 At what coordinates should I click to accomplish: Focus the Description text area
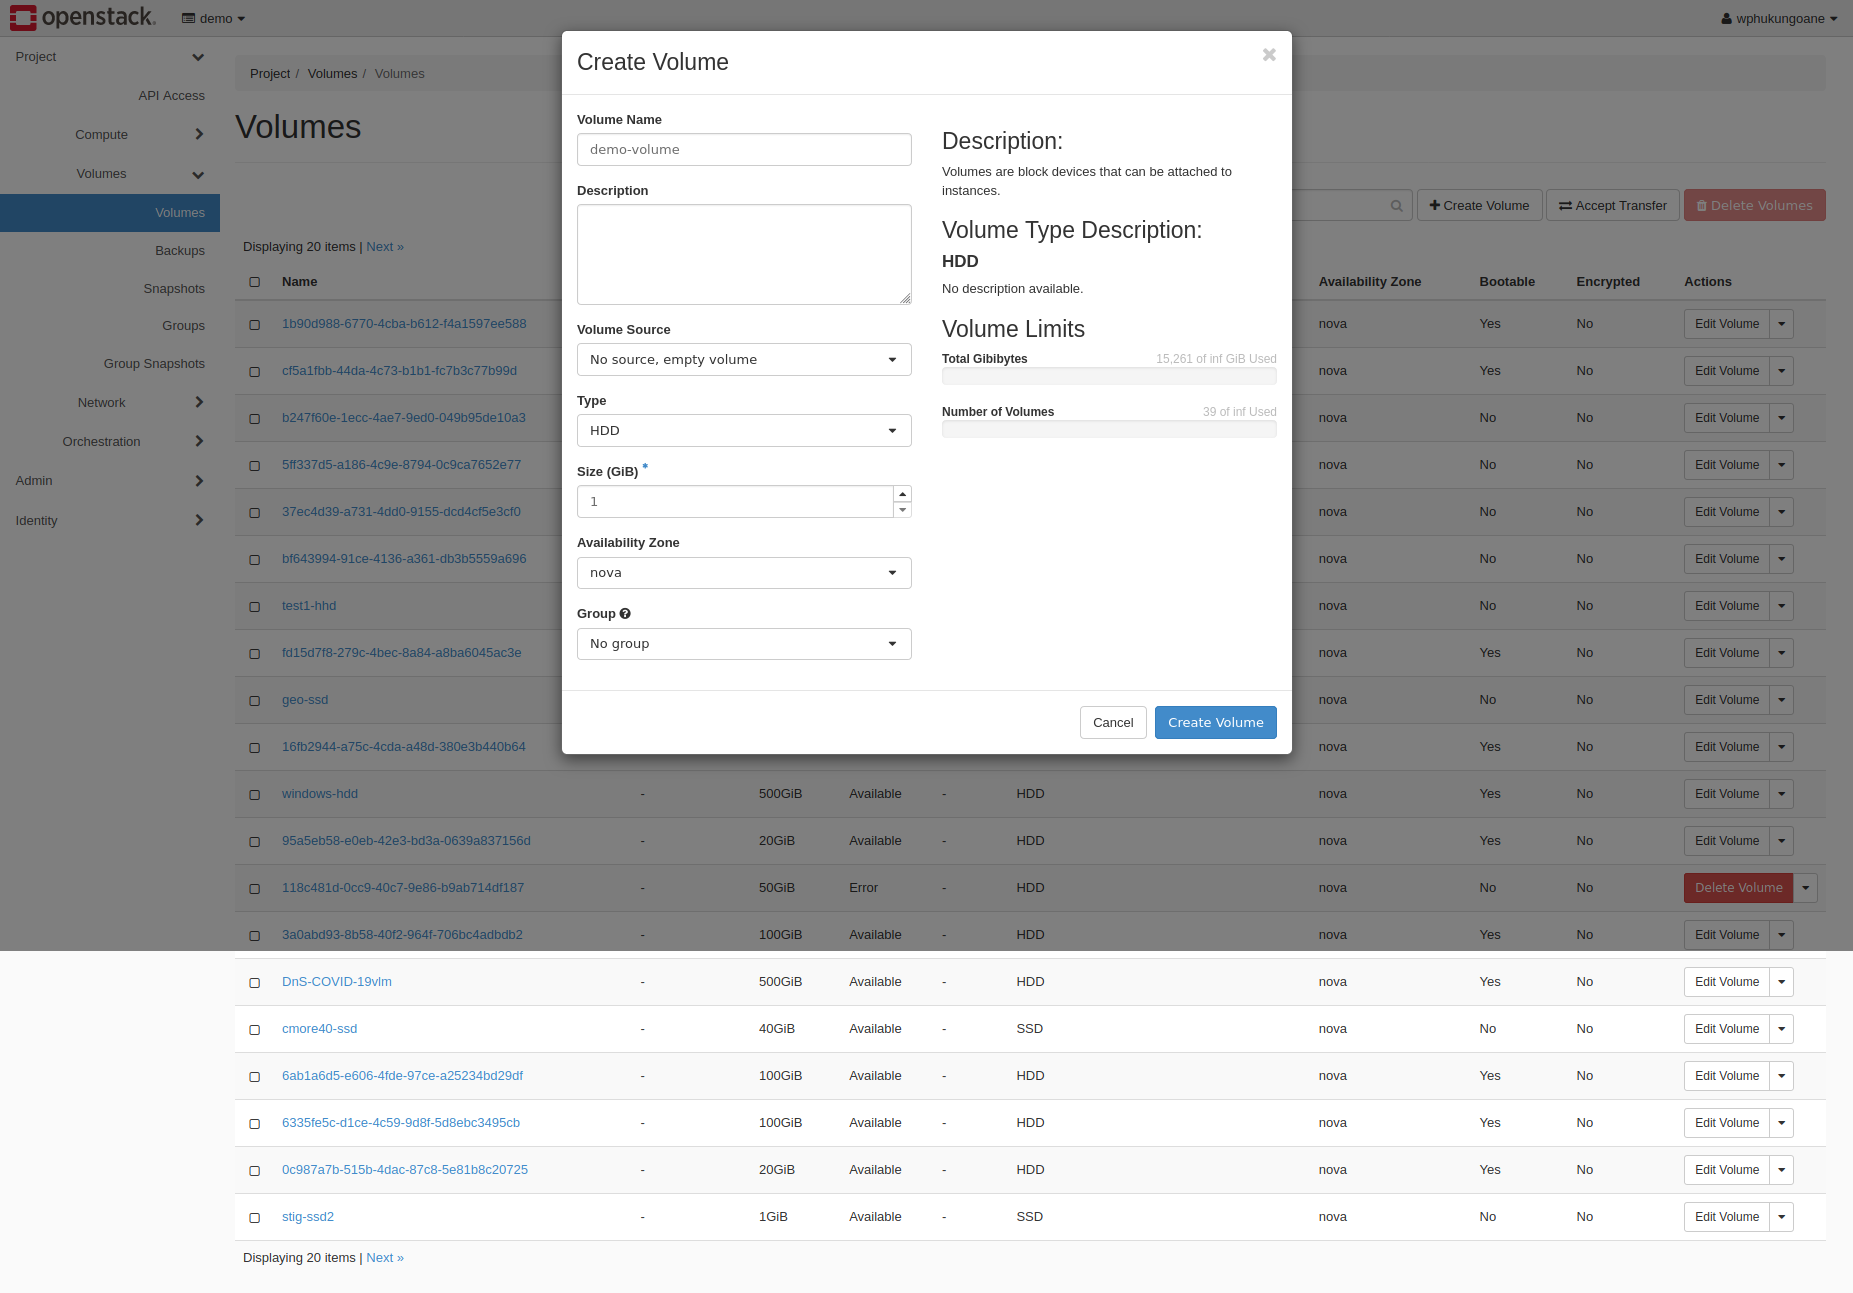coord(744,255)
